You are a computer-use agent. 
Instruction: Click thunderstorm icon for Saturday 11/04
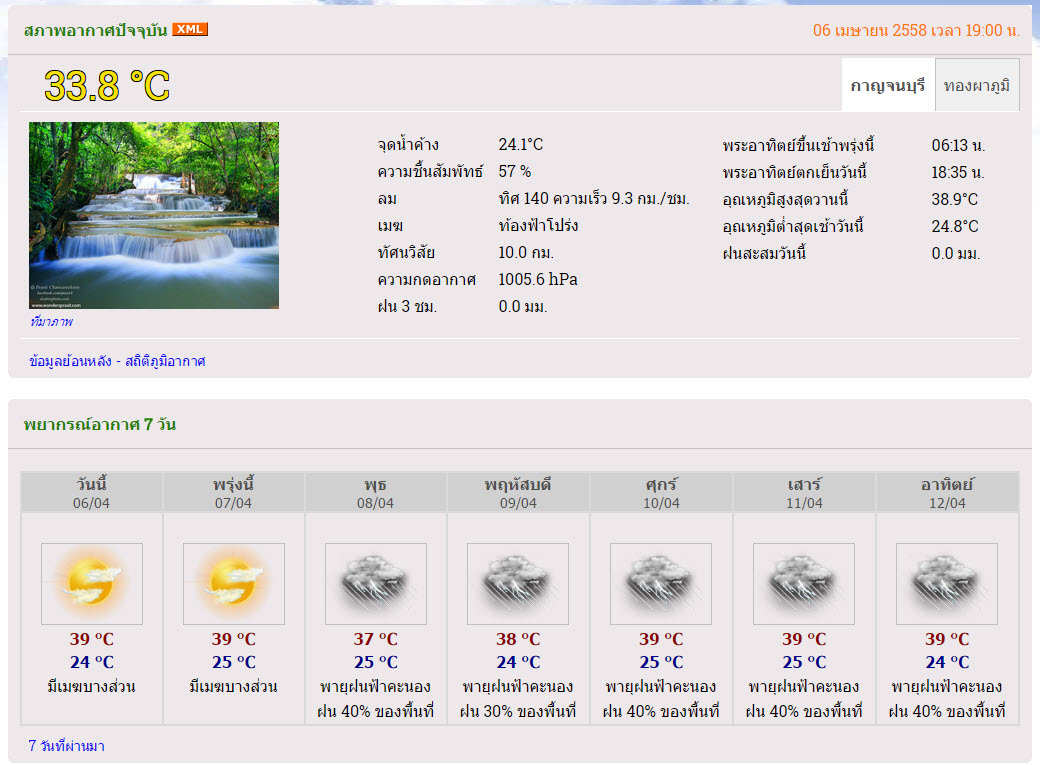pos(804,584)
